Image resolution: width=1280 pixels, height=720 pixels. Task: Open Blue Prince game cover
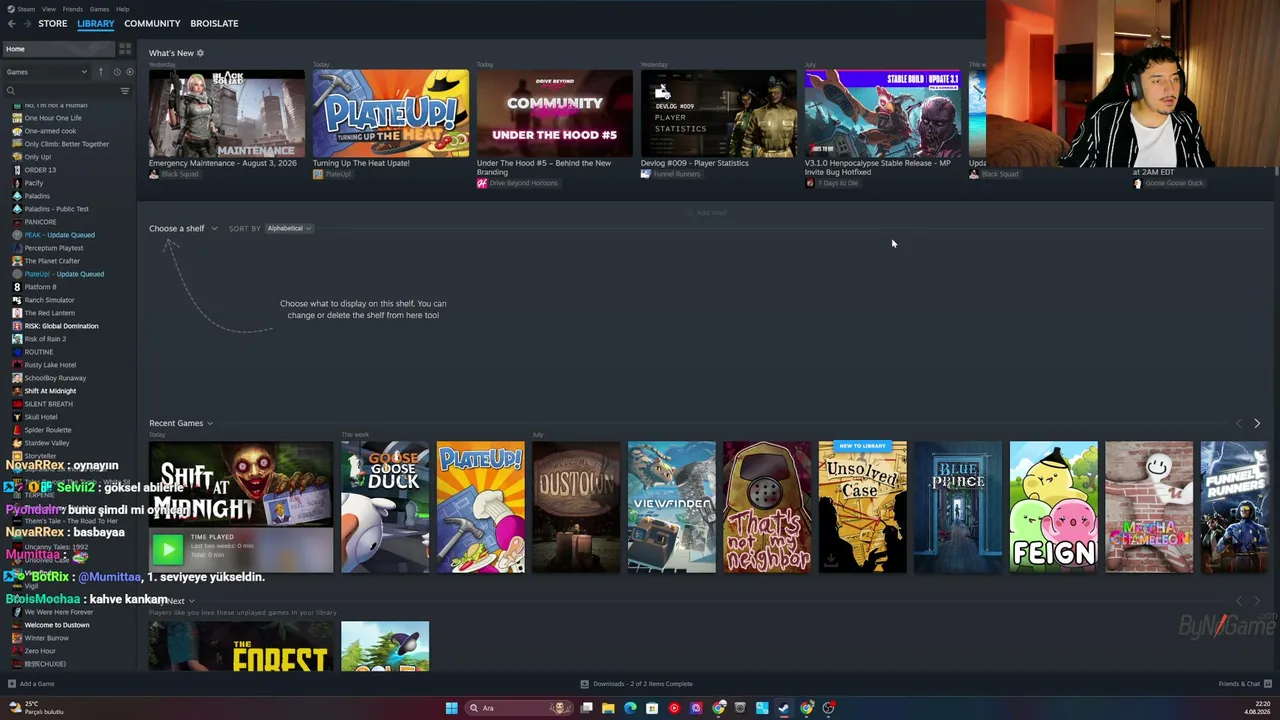(958, 507)
